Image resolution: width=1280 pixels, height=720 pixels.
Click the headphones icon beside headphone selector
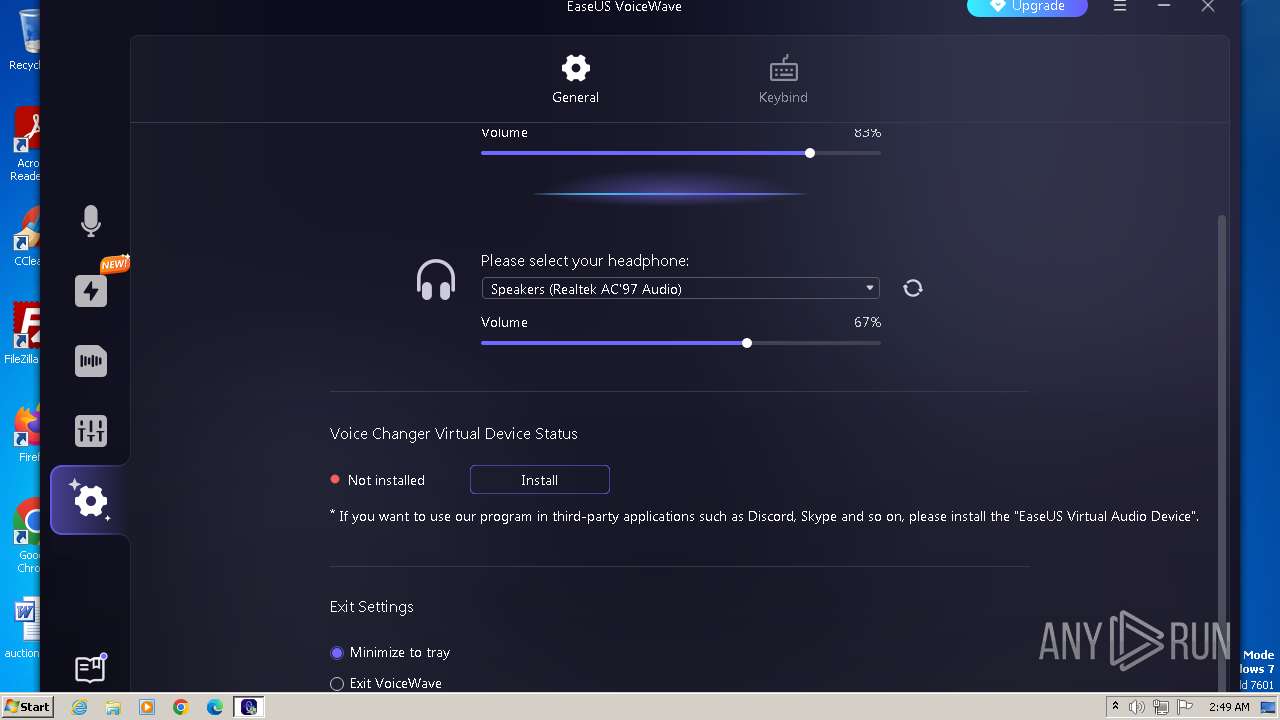[x=436, y=280]
